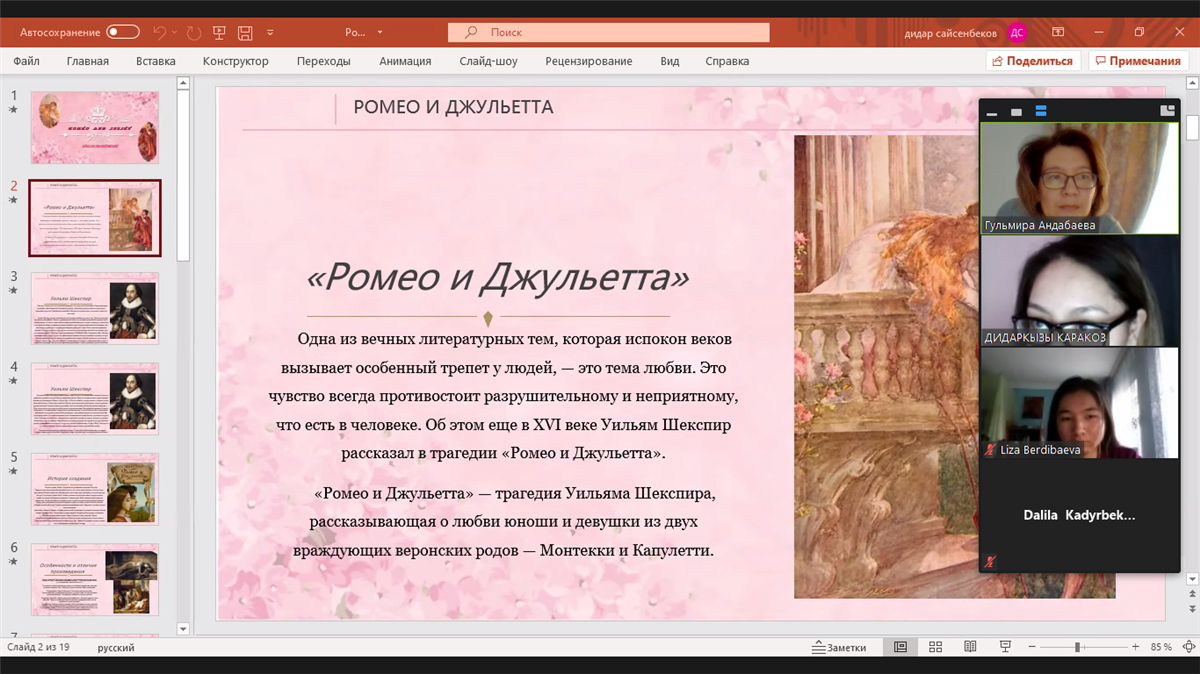Open the Customize Quick Access Toolbar dropdown

270,32
